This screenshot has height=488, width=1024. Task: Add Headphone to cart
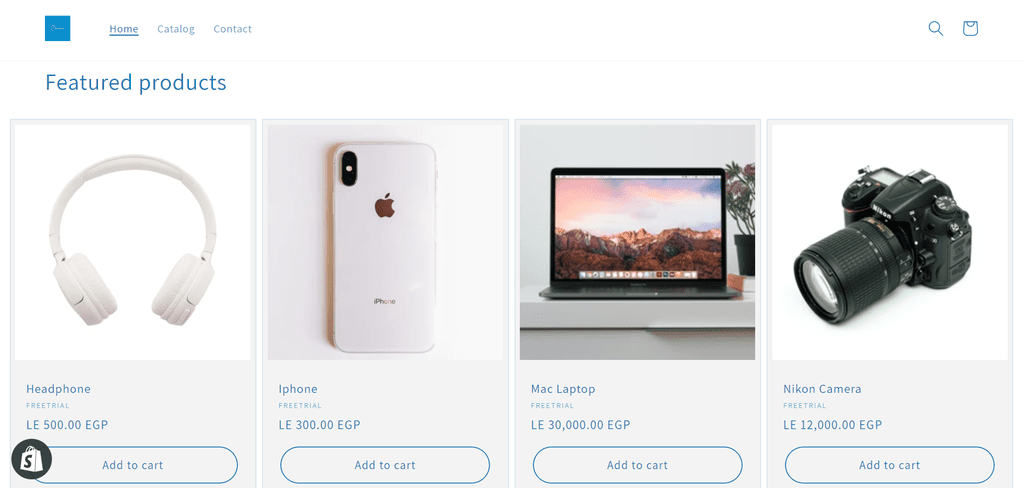click(133, 465)
